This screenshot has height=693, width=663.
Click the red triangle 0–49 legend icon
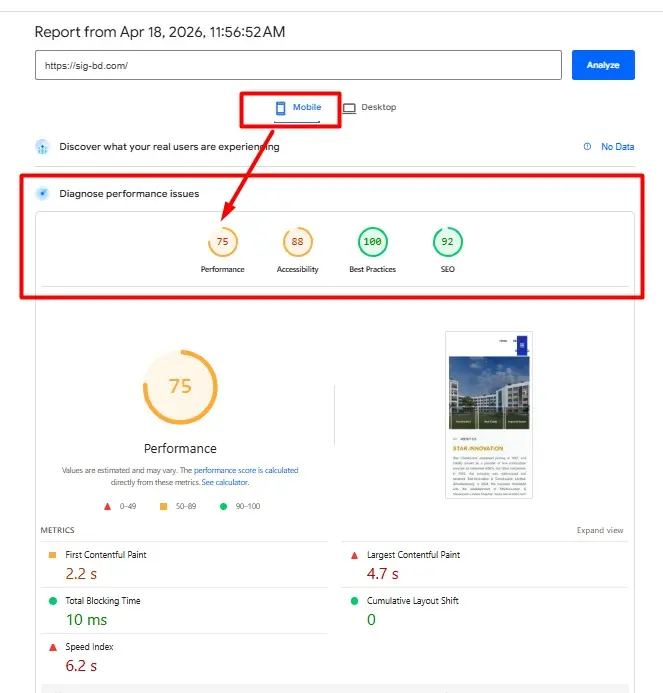107,506
